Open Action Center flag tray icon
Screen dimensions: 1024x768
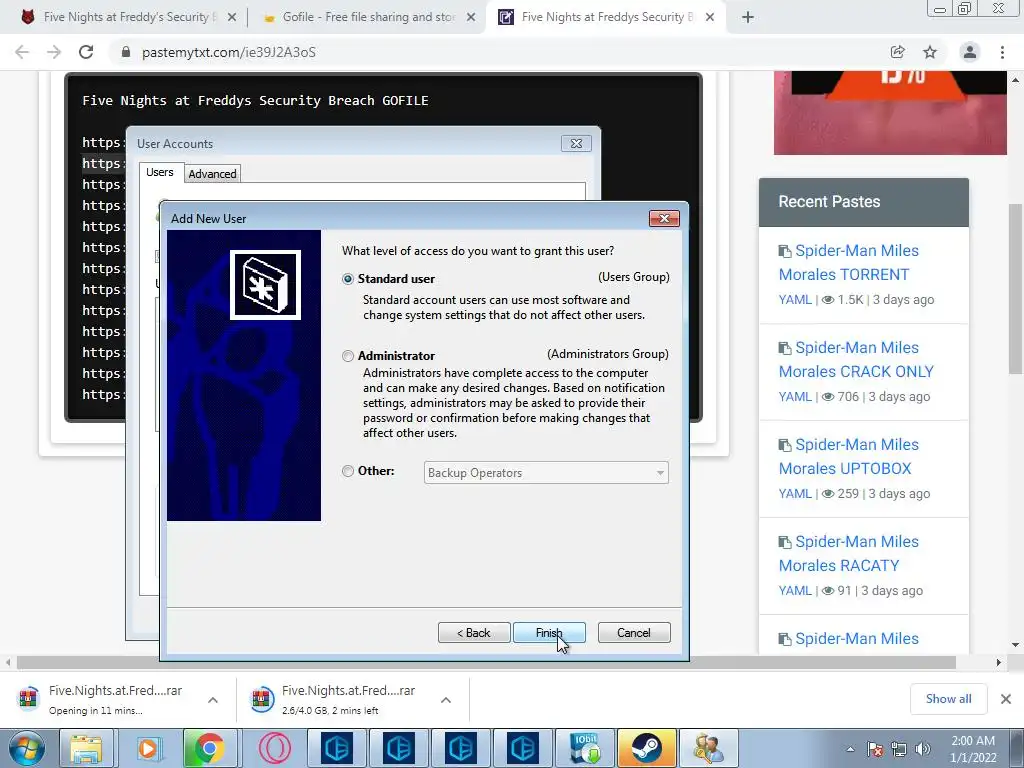pyautogui.click(x=875, y=749)
